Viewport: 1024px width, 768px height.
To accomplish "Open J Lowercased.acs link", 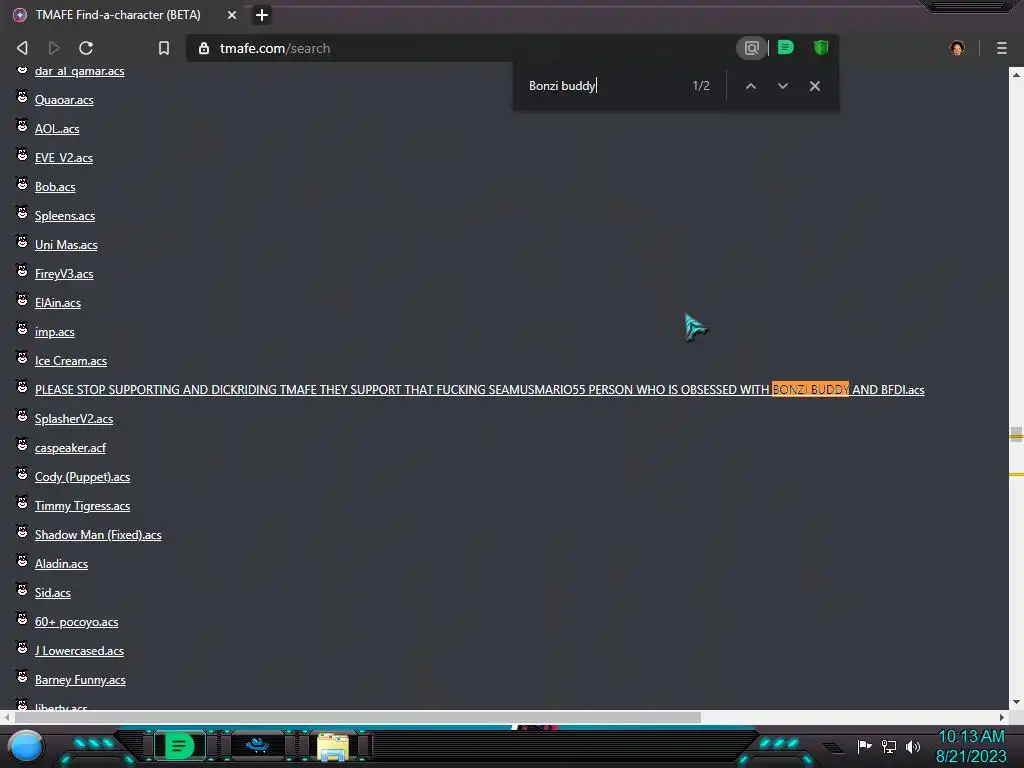I will pyautogui.click(x=79, y=650).
